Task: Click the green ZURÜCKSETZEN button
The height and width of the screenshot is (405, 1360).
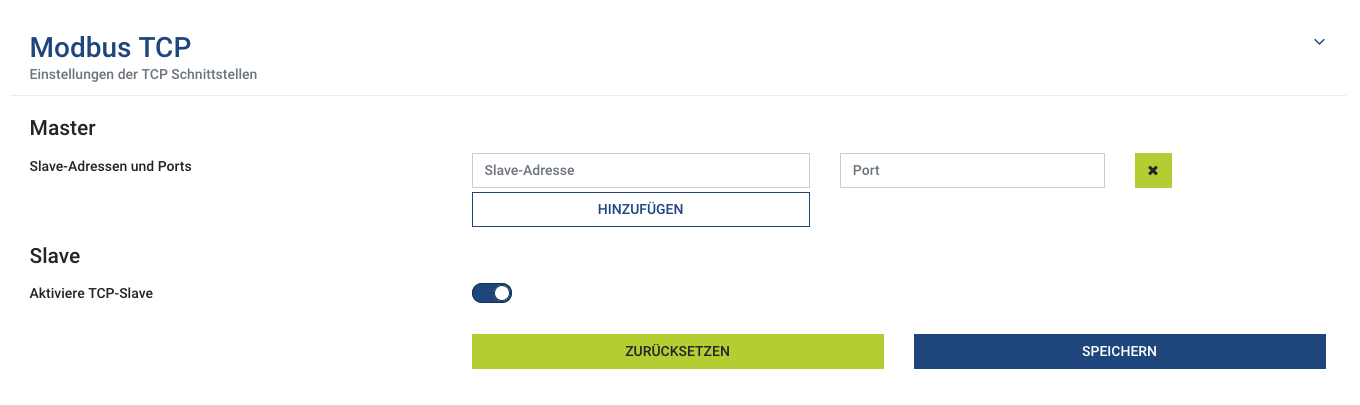Action: click(x=677, y=351)
